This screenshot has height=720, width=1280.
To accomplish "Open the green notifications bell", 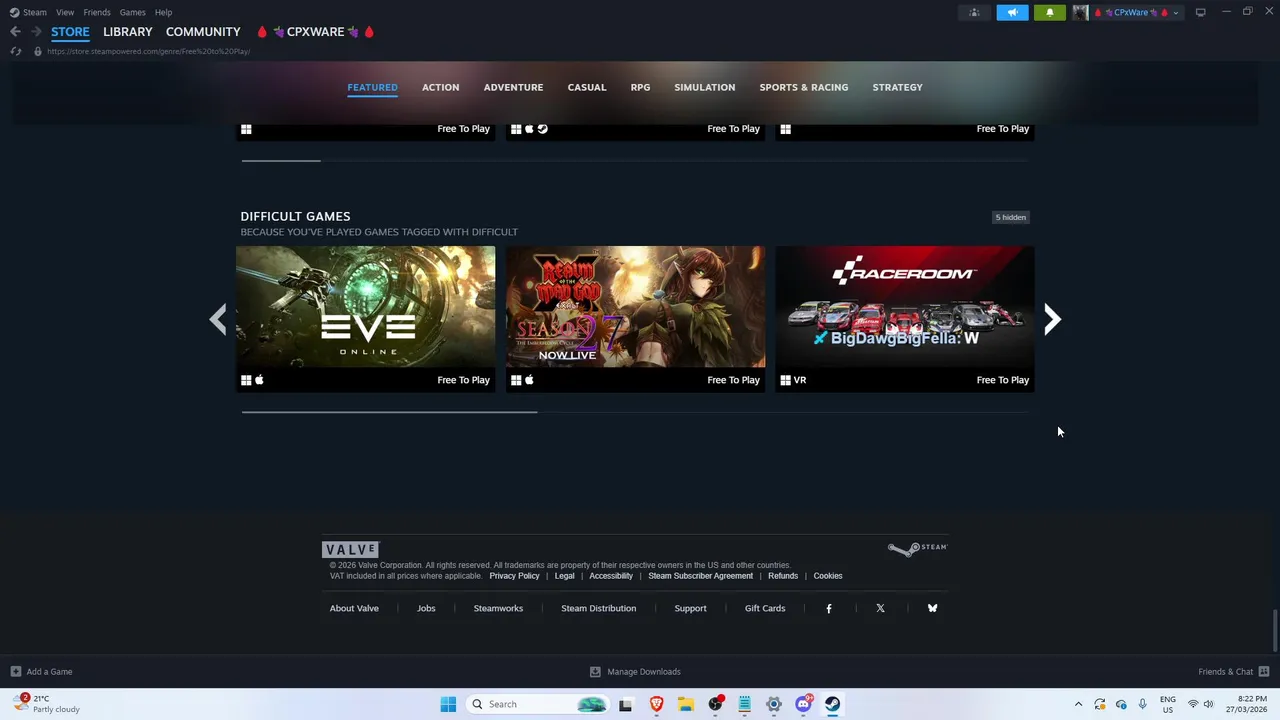I will coord(1050,13).
